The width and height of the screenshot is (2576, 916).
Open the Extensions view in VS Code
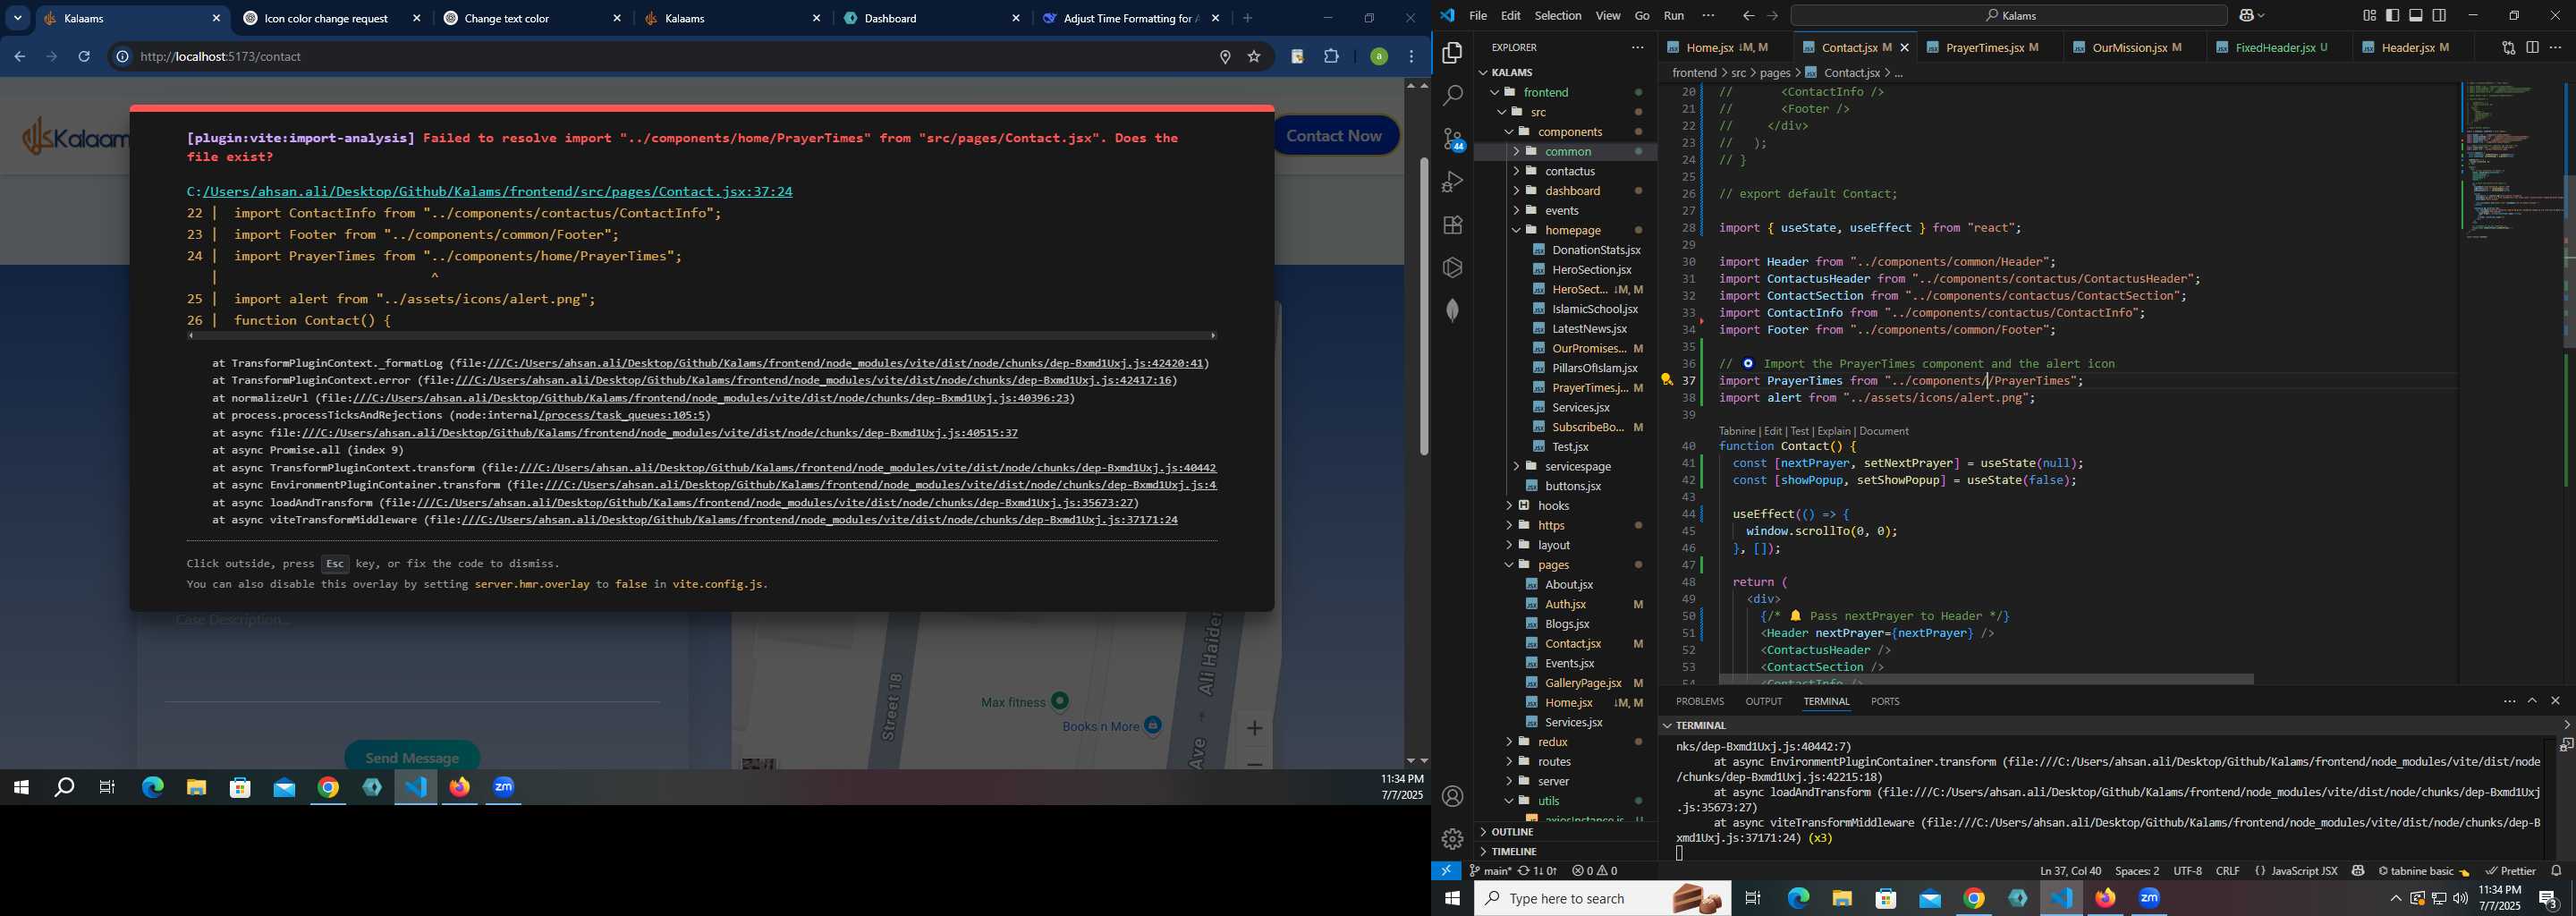point(1452,225)
